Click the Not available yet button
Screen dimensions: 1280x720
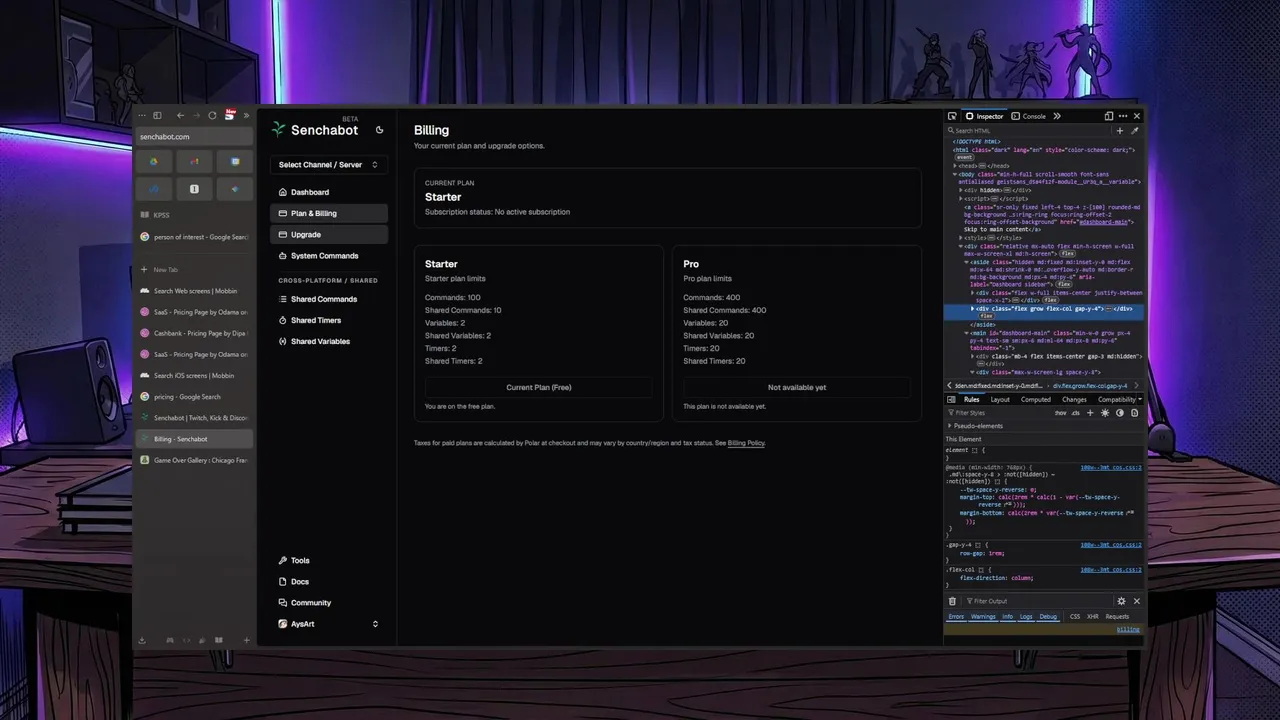[x=797, y=387]
